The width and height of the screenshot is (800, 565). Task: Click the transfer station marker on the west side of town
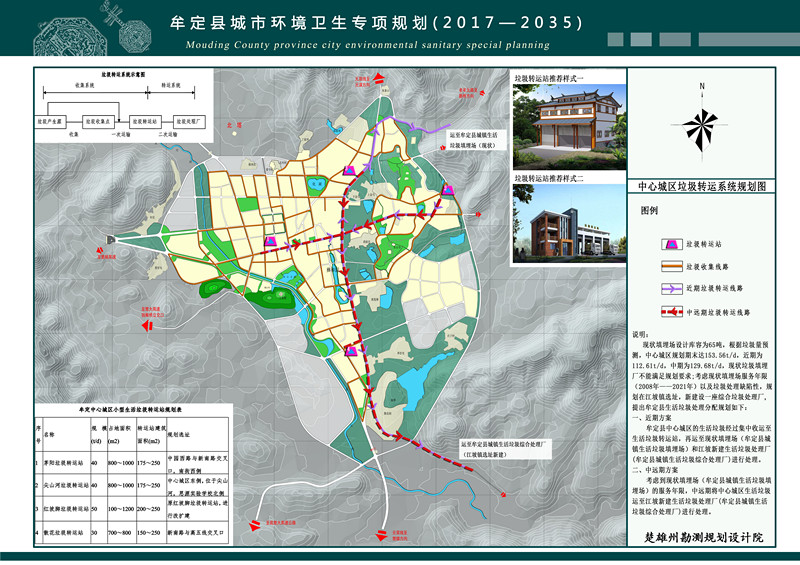(271, 241)
